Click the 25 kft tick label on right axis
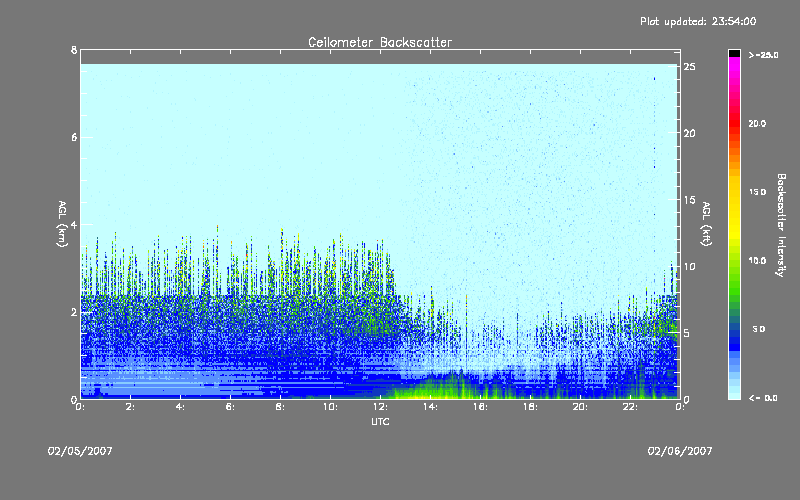Viewport: 800px width, 500px height. click(690, 67)
